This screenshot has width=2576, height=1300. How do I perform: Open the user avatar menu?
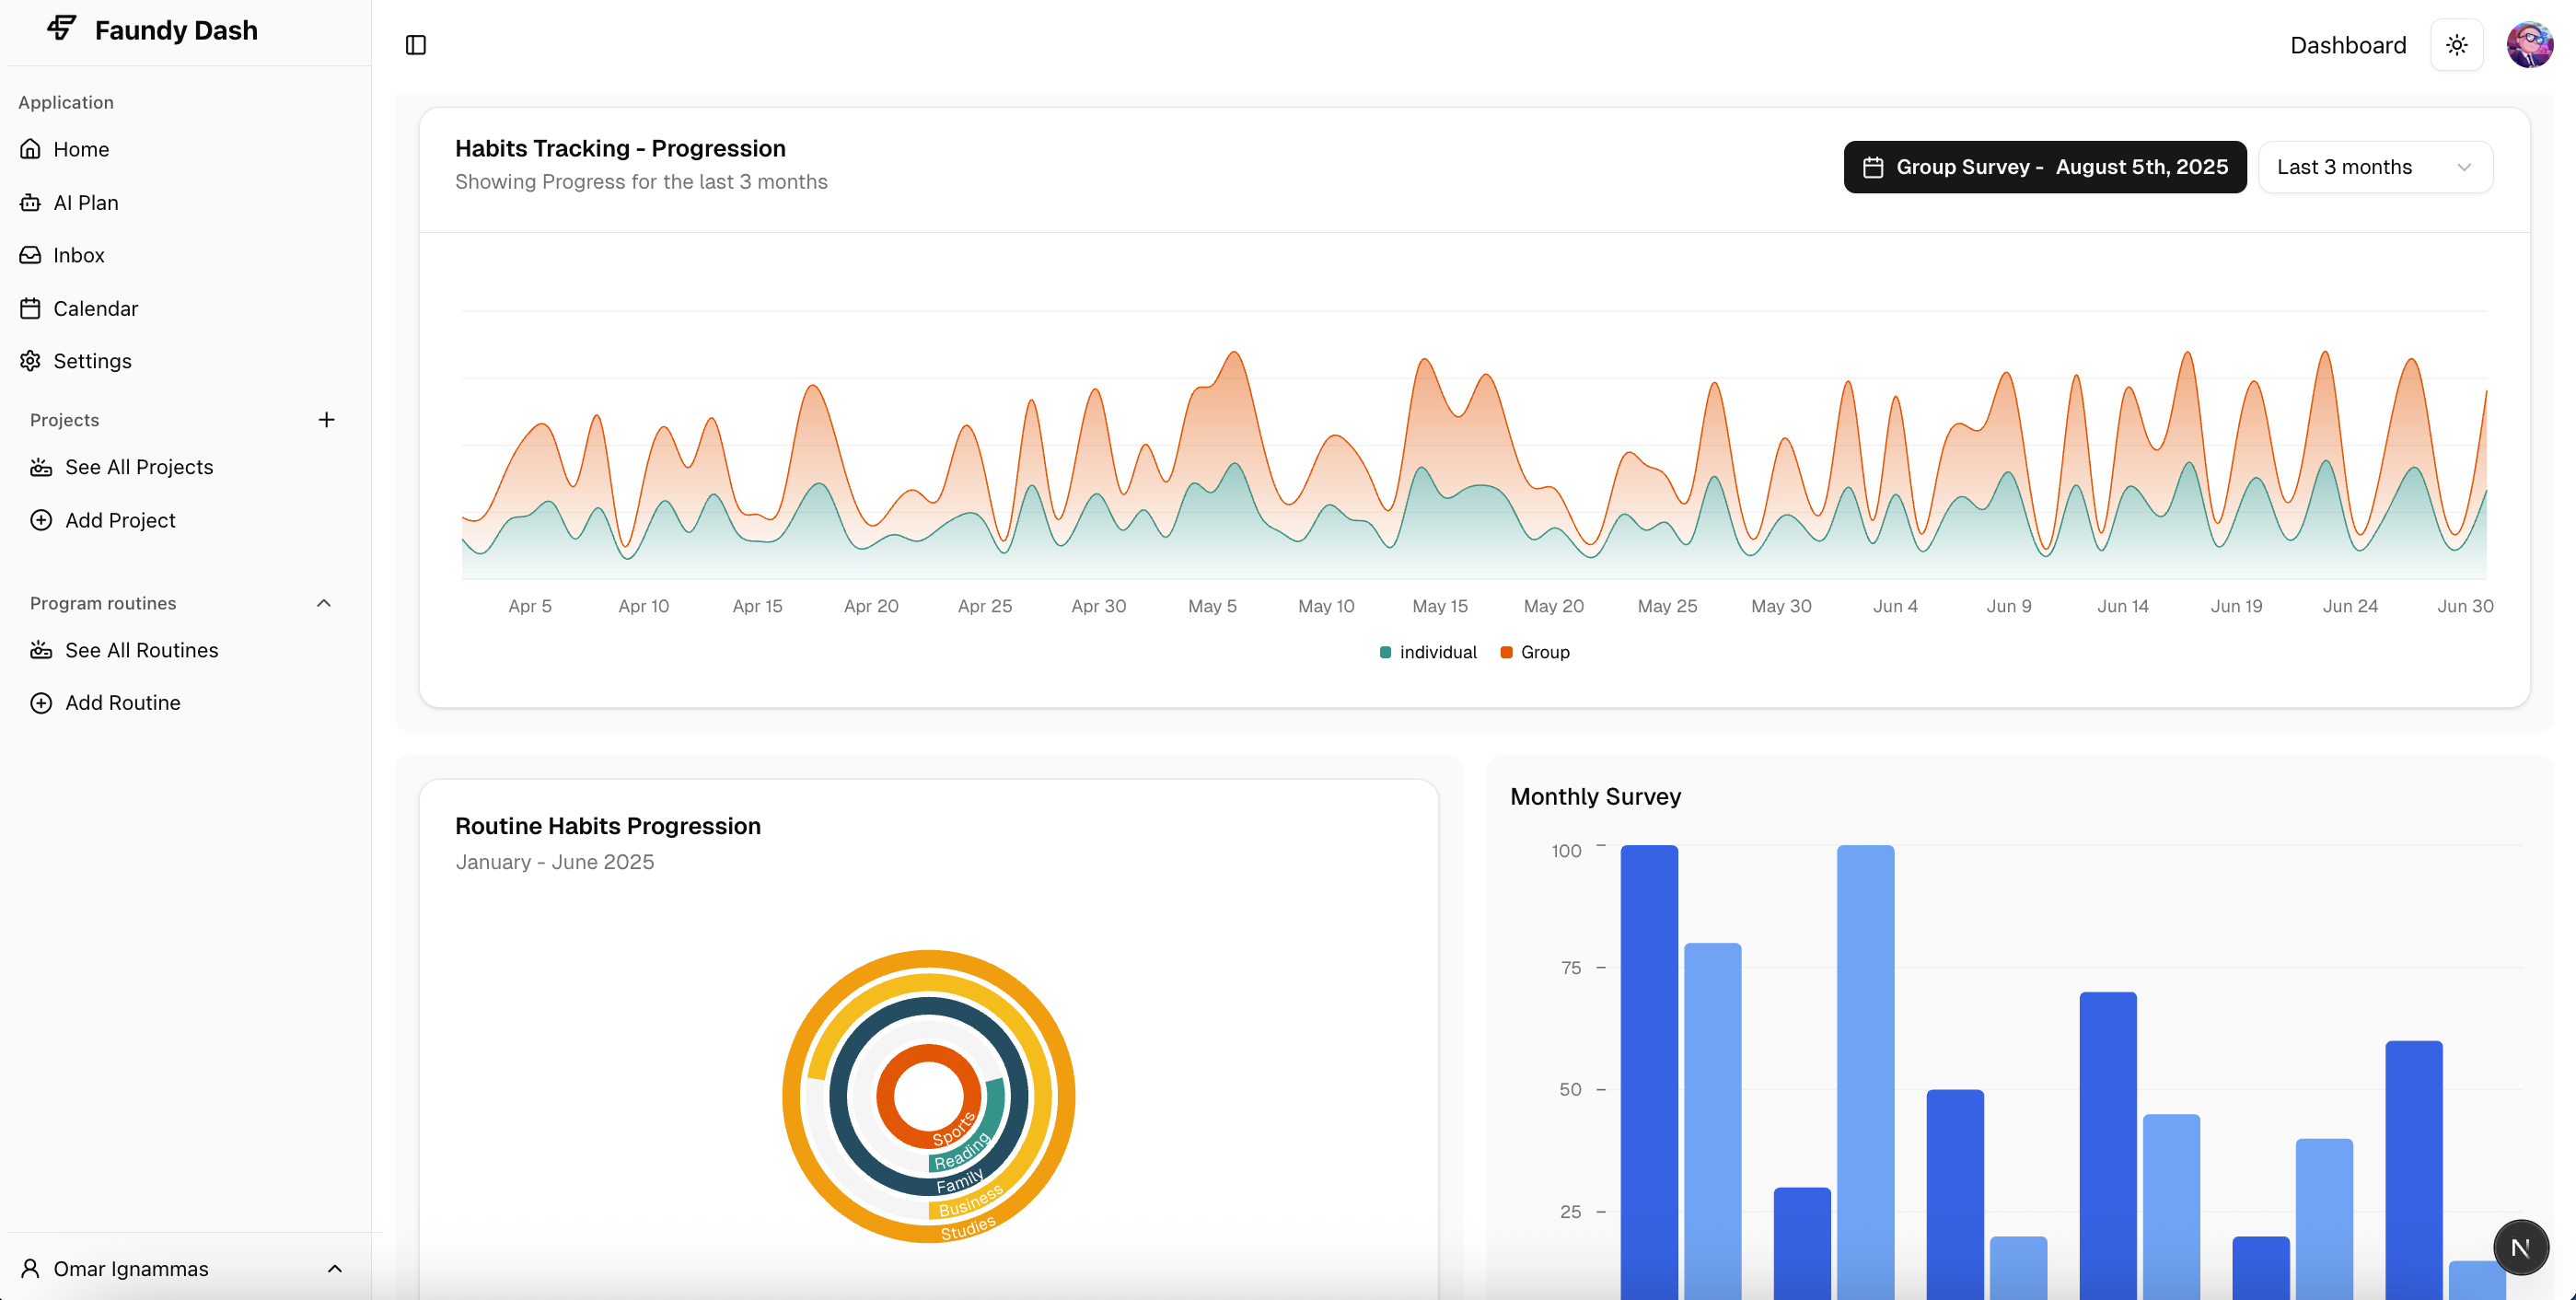point(2529,45)
